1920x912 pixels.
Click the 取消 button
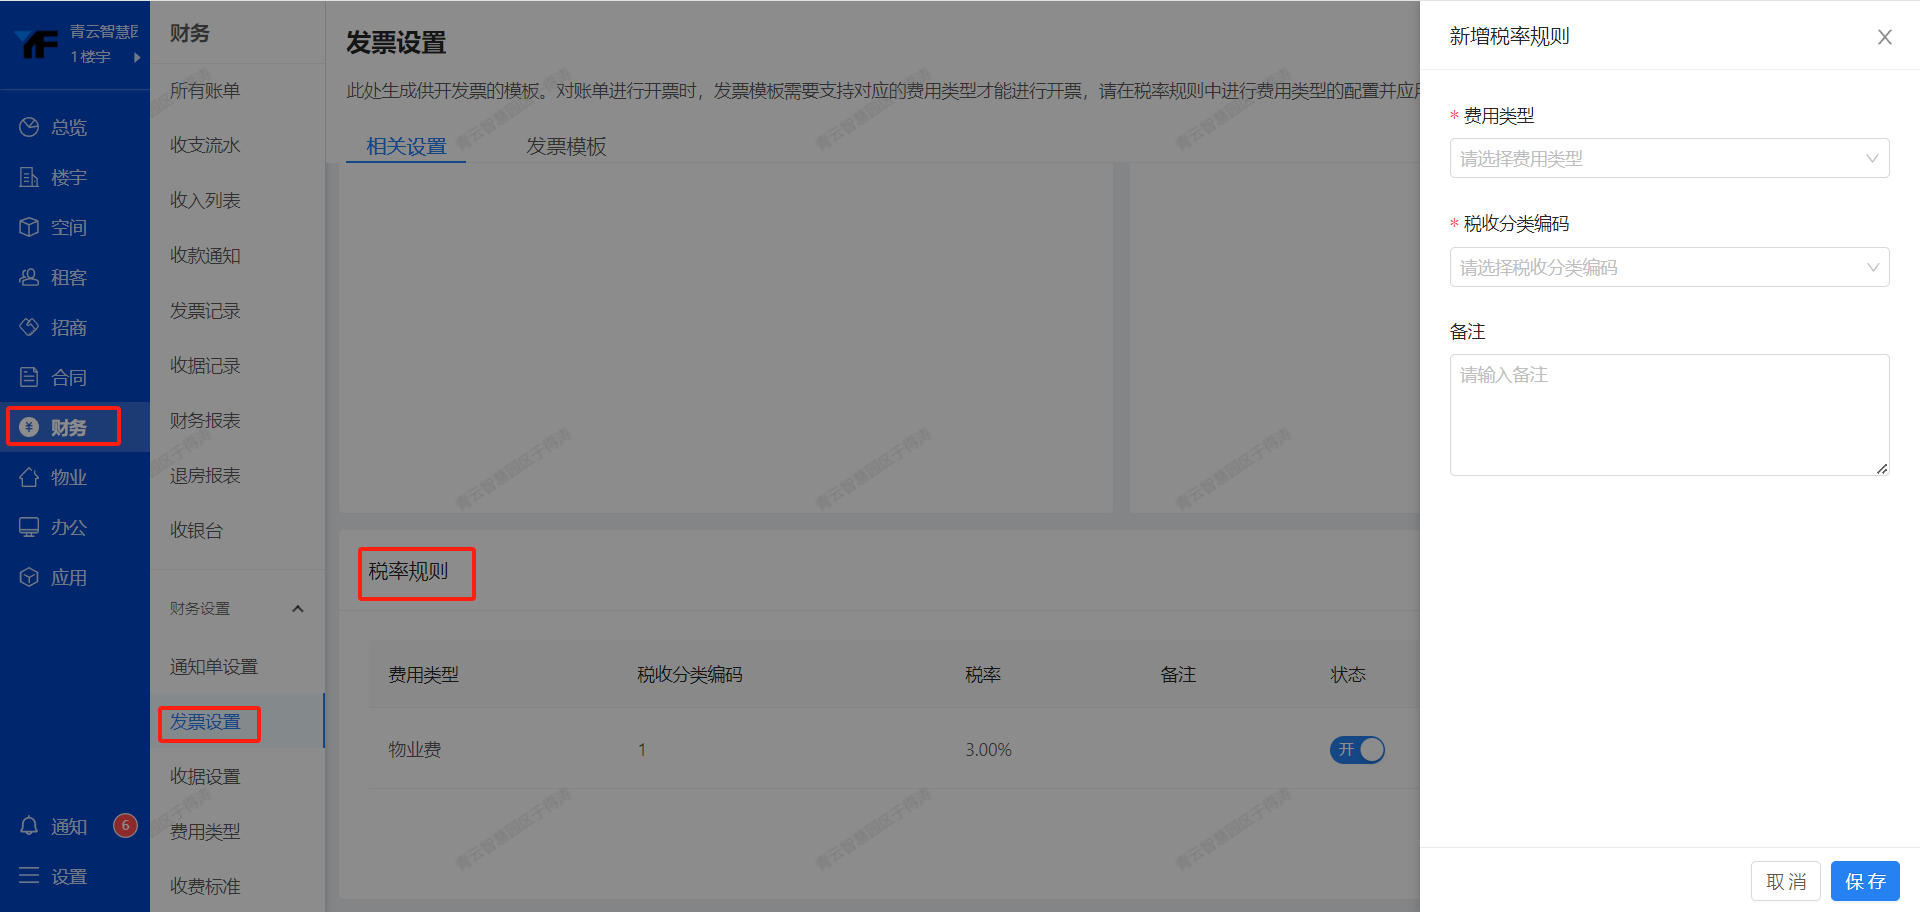click(x=1786, y=881)
